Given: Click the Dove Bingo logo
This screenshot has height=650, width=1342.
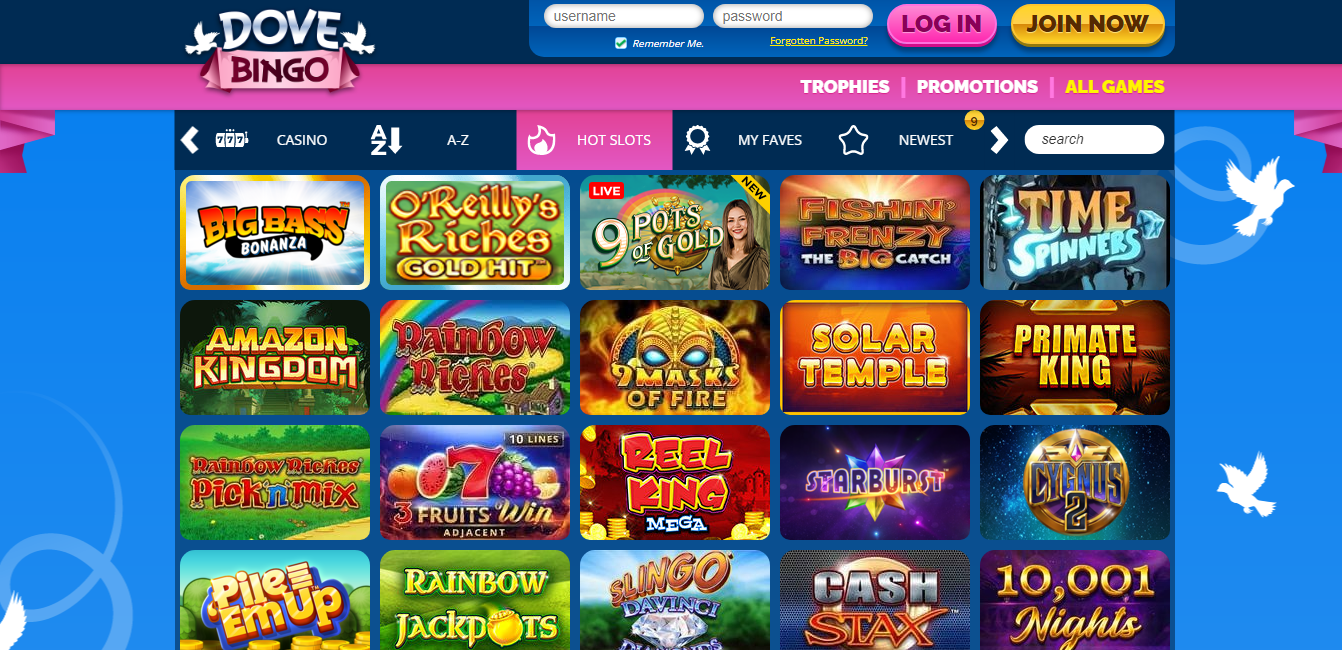Looking at the screenshot, I should pyautogui.click(x=279, y=50).
